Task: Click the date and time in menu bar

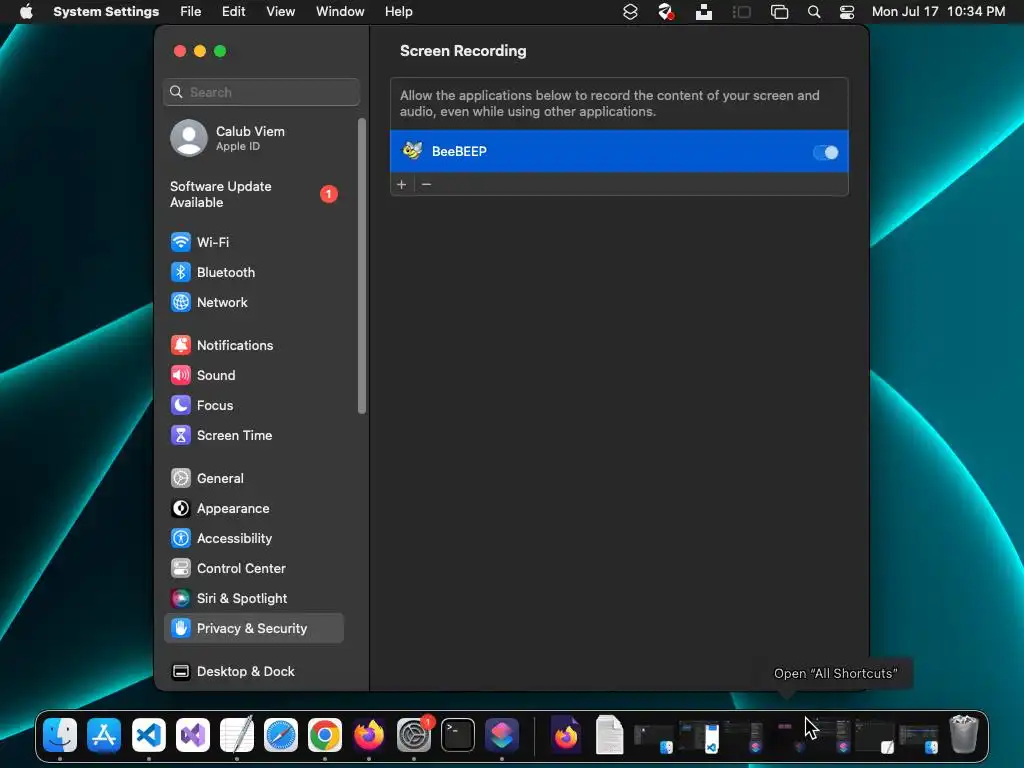Action: pos(938,12)
